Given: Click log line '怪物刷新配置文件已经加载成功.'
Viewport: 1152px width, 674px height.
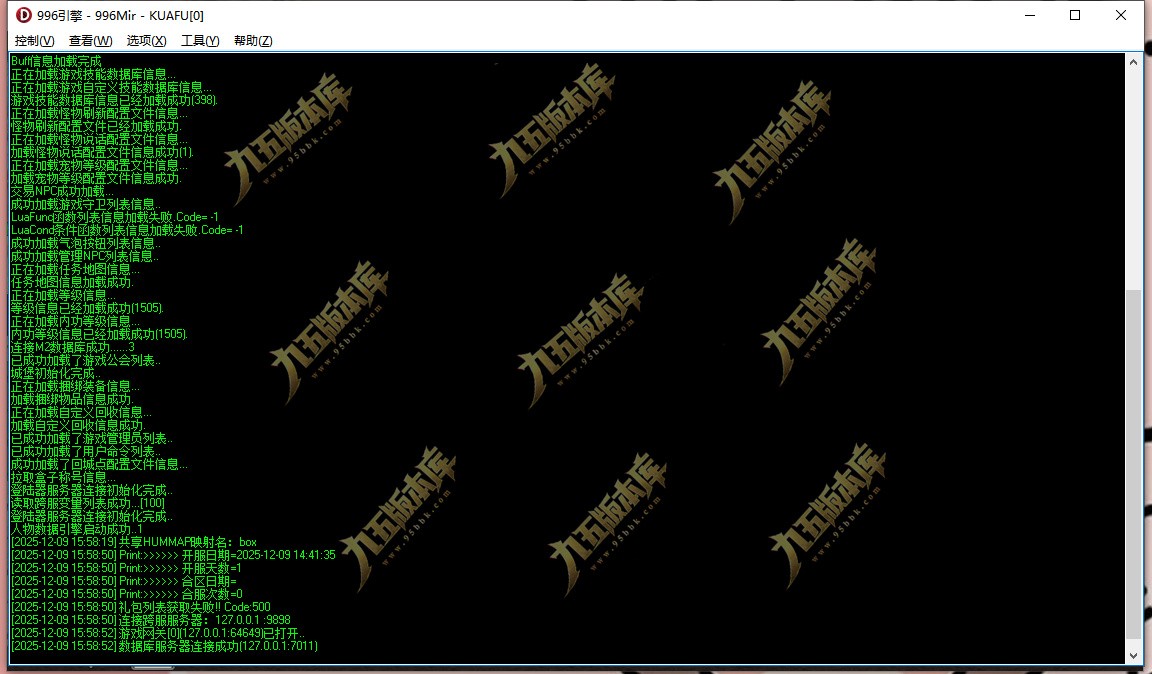Looking at the screenshot, I should pos(96,126).
